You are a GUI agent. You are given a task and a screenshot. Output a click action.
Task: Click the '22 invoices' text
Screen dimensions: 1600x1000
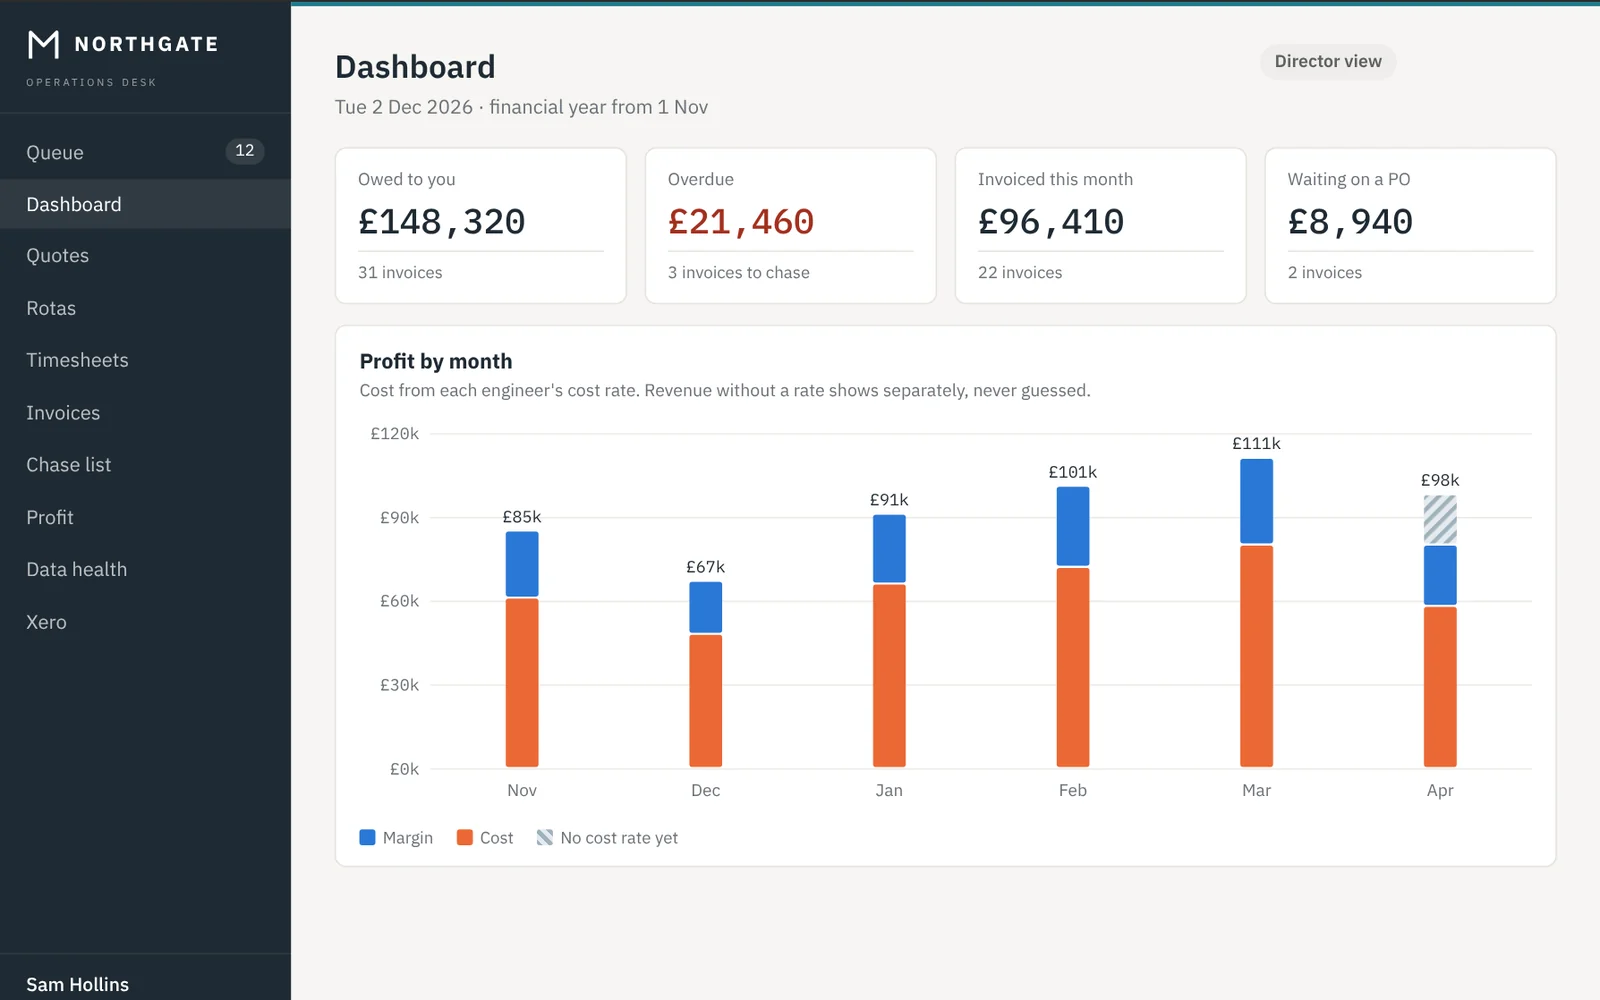click(x=1020, y=273)
